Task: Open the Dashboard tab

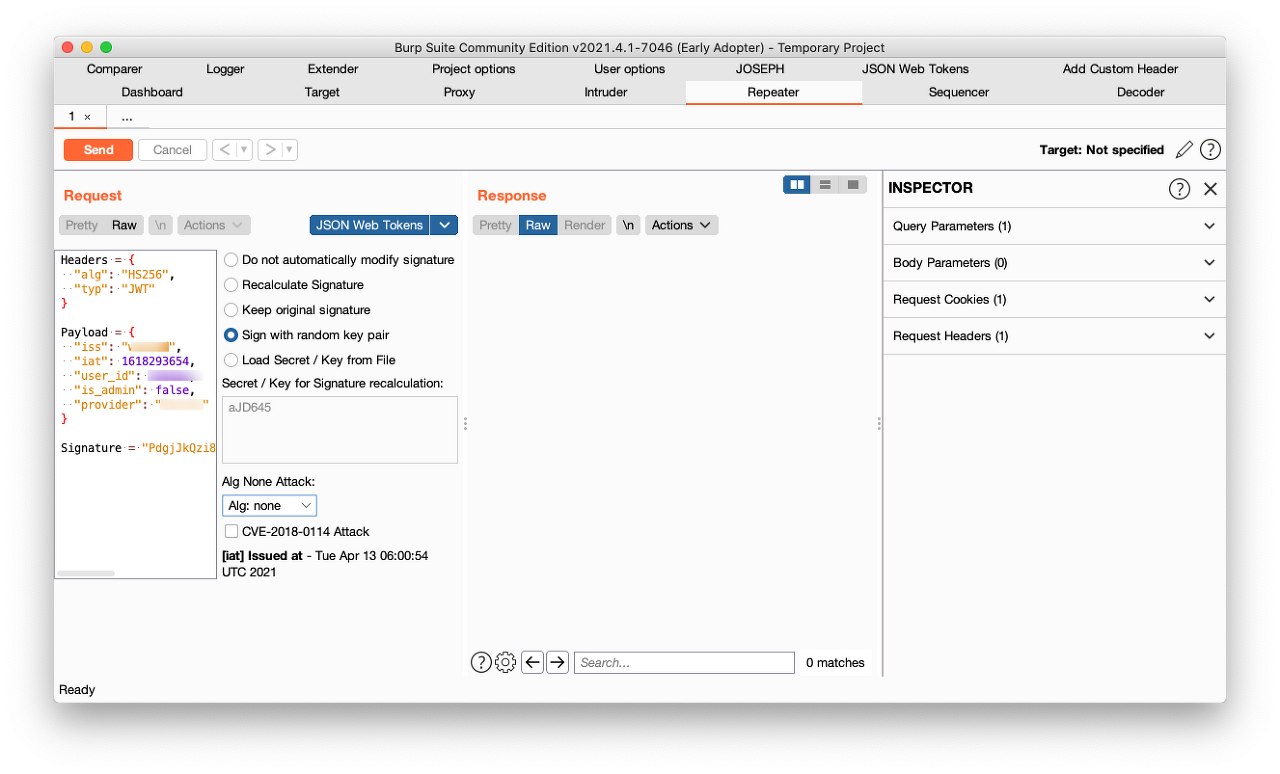Action: 152,92
